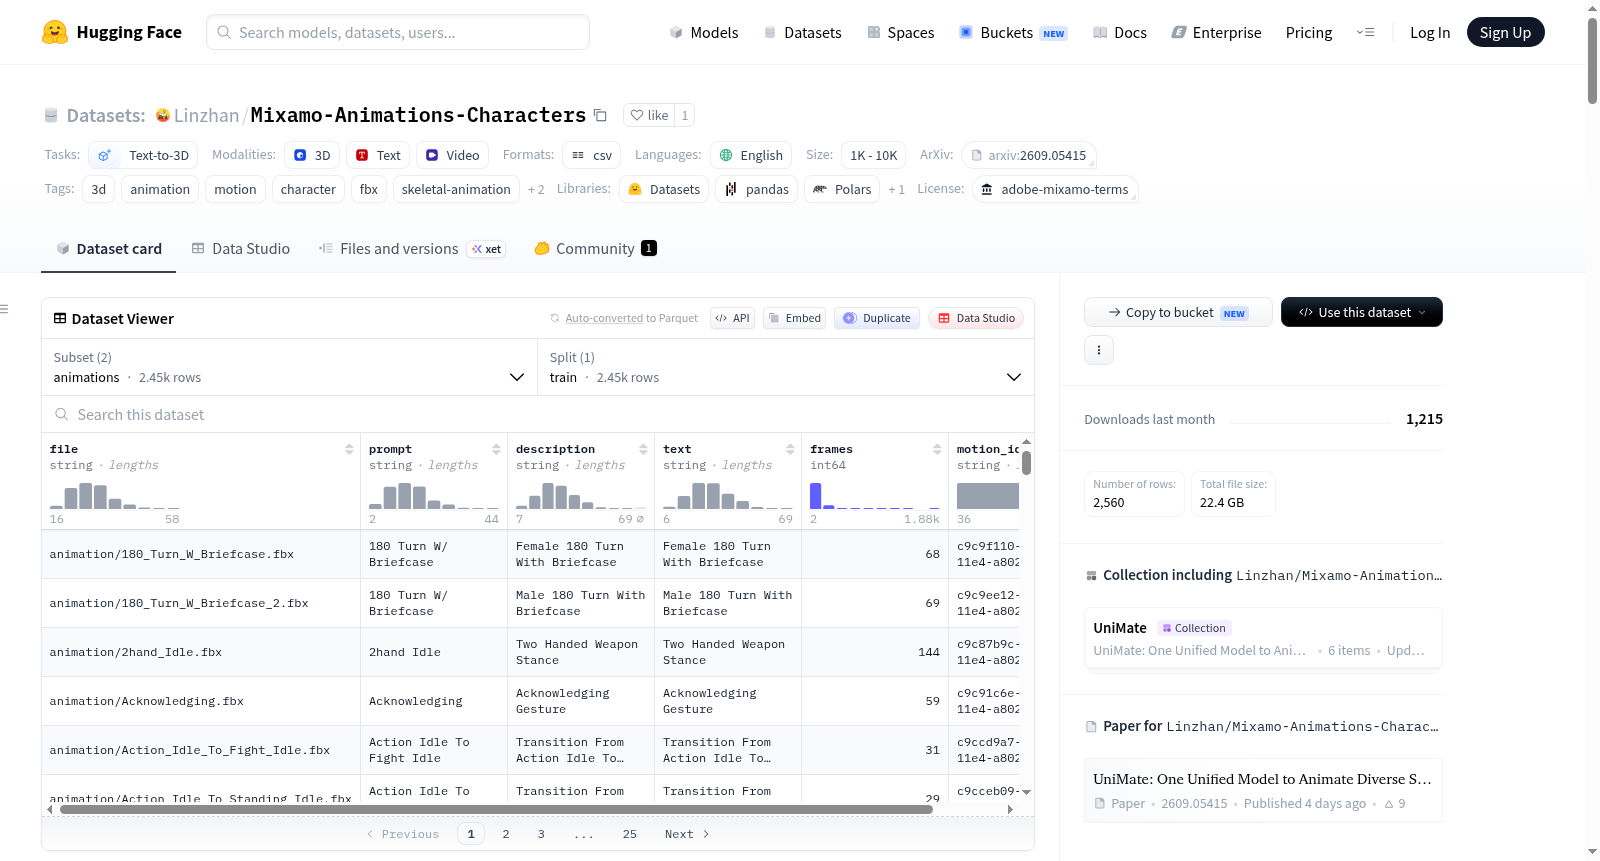Open the more options three-dot button
Screen dimensions: 1600x861
(x=1099, y=350)
